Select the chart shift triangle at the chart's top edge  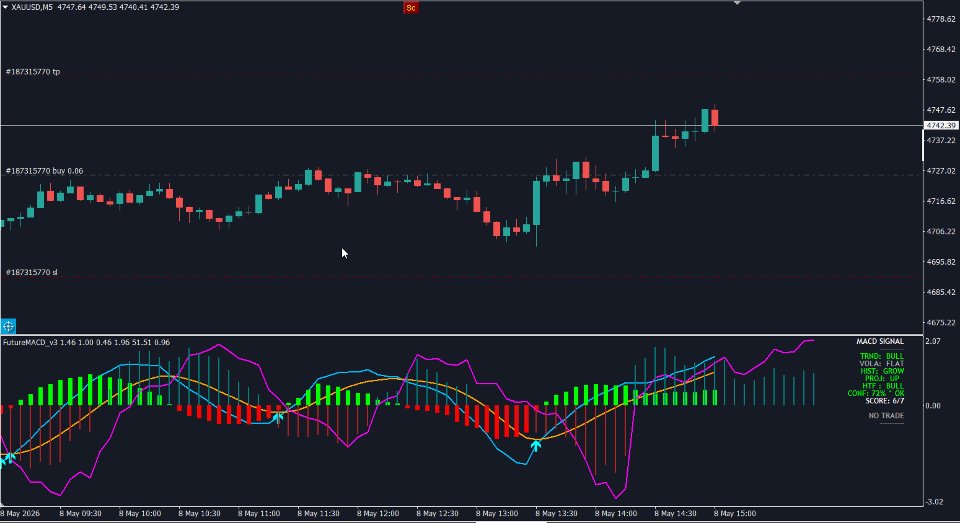point(737,3)
